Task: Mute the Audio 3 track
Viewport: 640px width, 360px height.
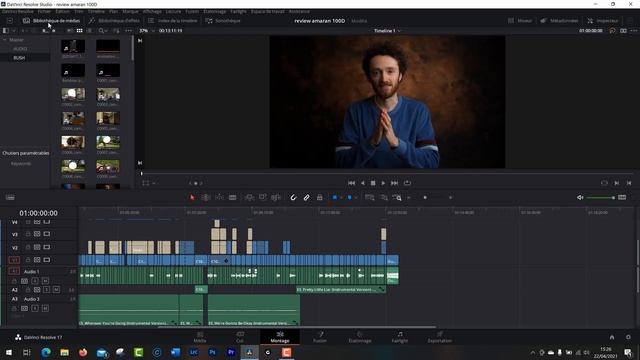Action: pyautogui.click(x=45, y=308)
